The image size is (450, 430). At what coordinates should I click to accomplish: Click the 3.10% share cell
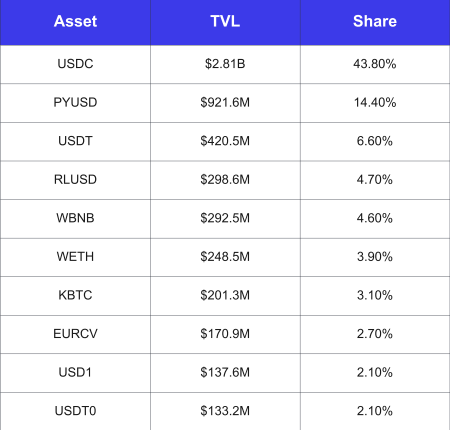(x=375, y=295)
